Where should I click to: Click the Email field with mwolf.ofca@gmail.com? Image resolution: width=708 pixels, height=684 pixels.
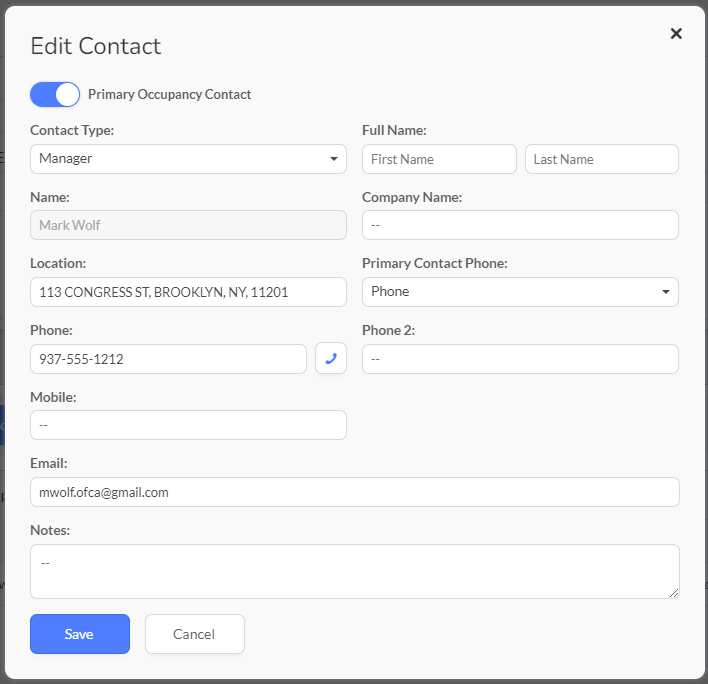point(354,492)
